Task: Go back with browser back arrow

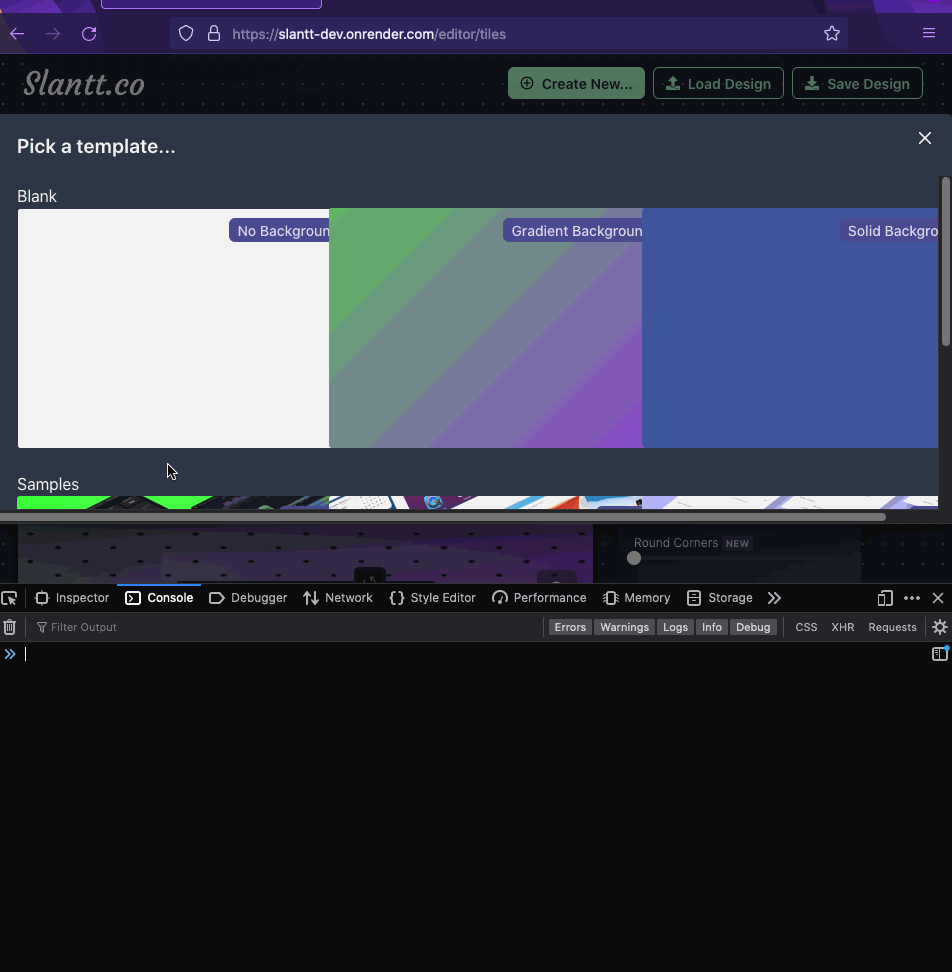Action: coord(17,33)
